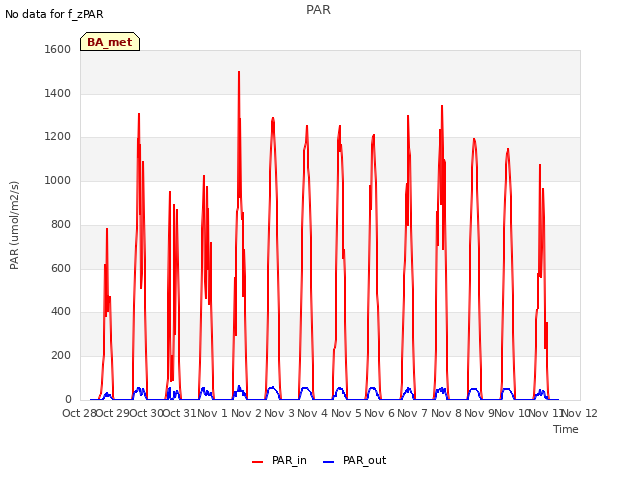
Task: Click the 600 y-axis tick label
Action: tap(61, 269)
